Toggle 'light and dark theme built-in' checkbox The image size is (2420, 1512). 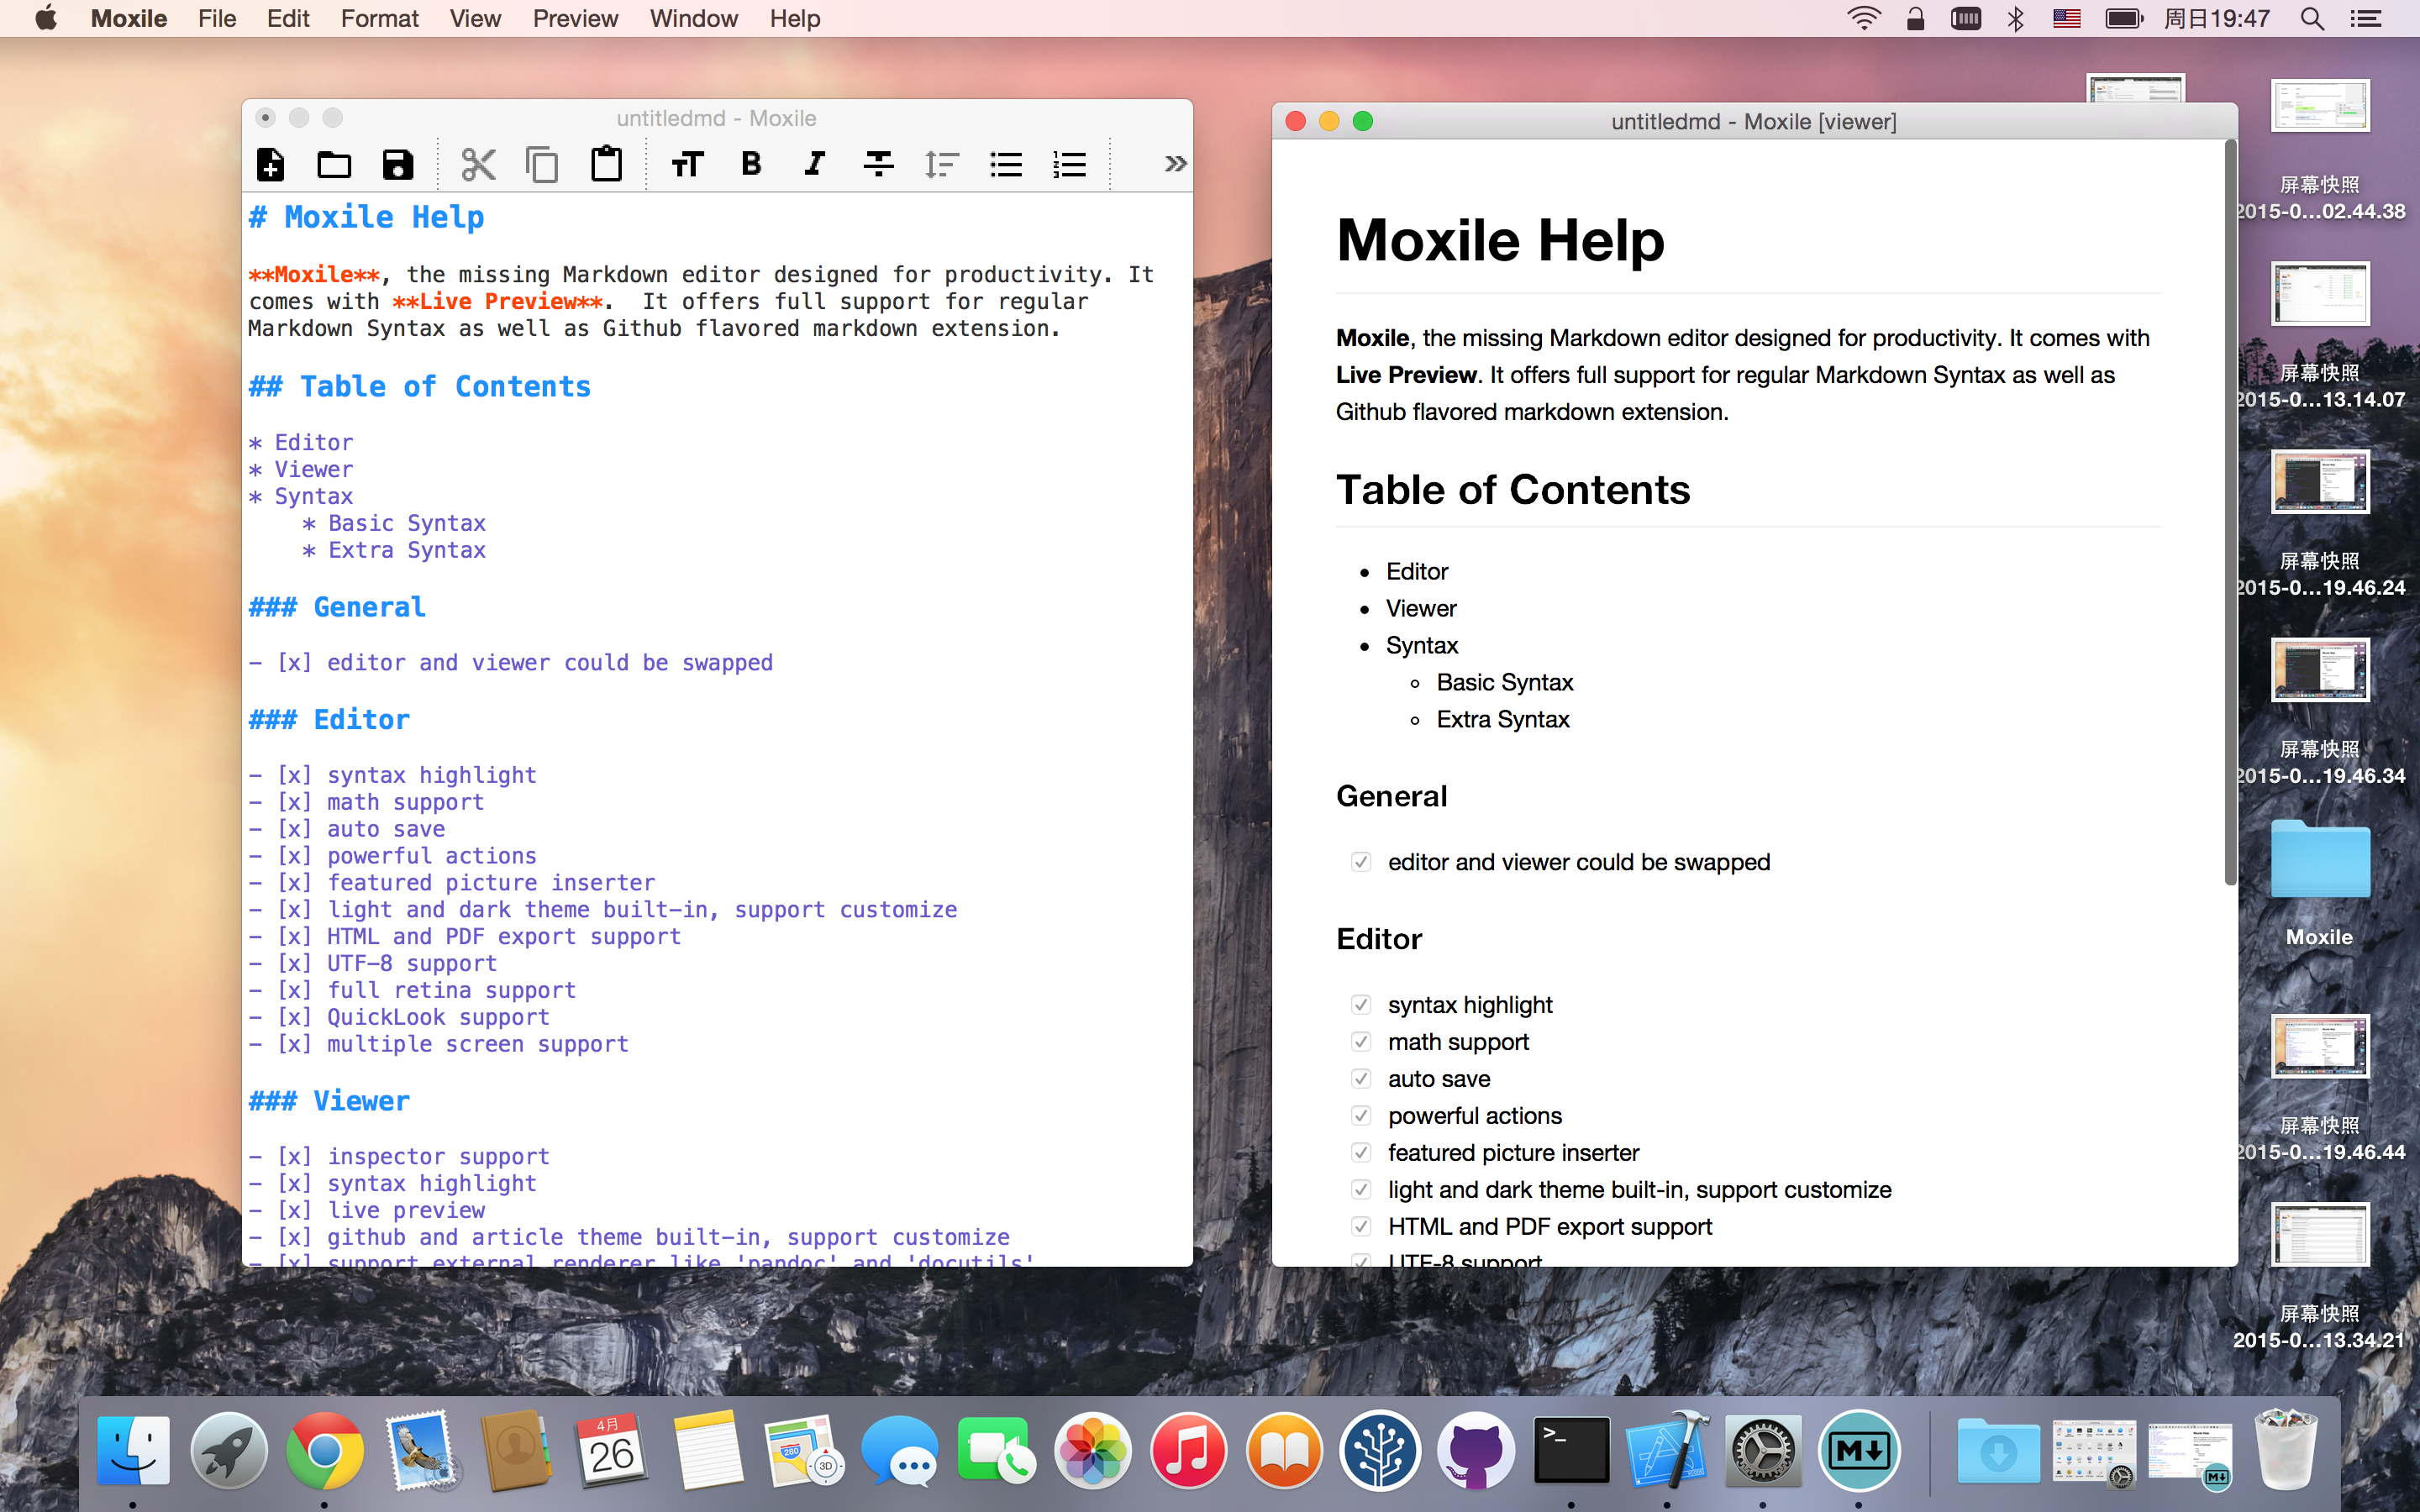point(1361,1190)
